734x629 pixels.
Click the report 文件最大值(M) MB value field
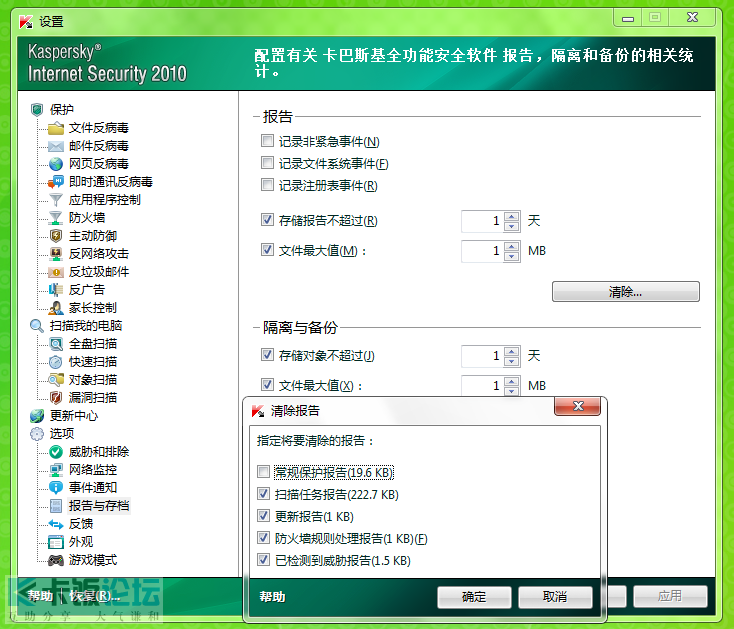(x=483, y=251)
